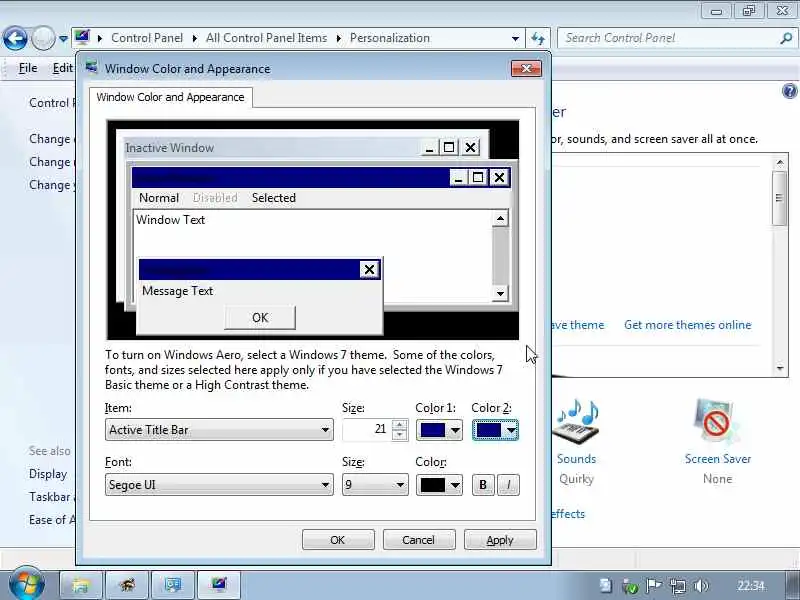
Task: Click the dialog title bar icon
Action: [91, 67]
